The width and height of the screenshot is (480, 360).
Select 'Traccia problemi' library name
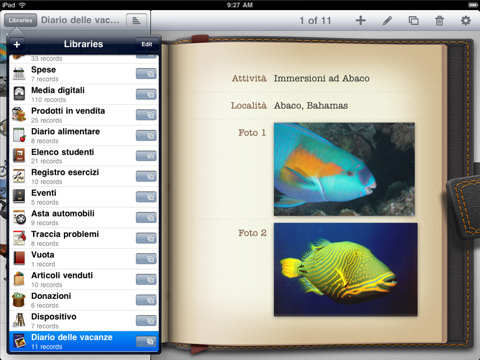tap(65, 234)
